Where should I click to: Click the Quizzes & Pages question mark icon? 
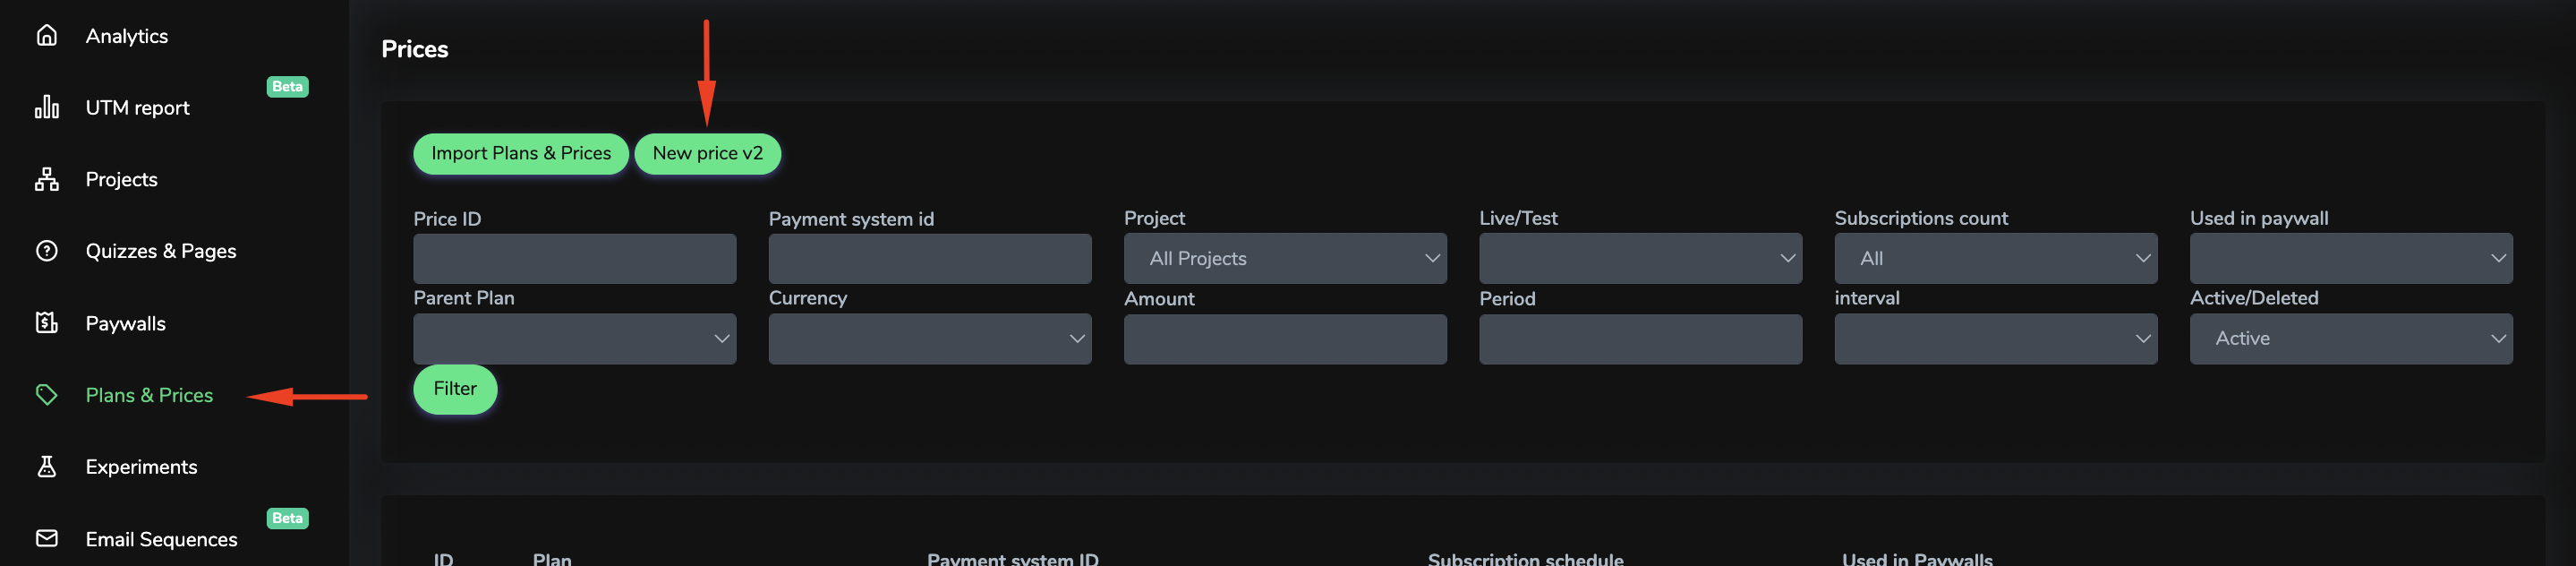[x=46, y=251]
